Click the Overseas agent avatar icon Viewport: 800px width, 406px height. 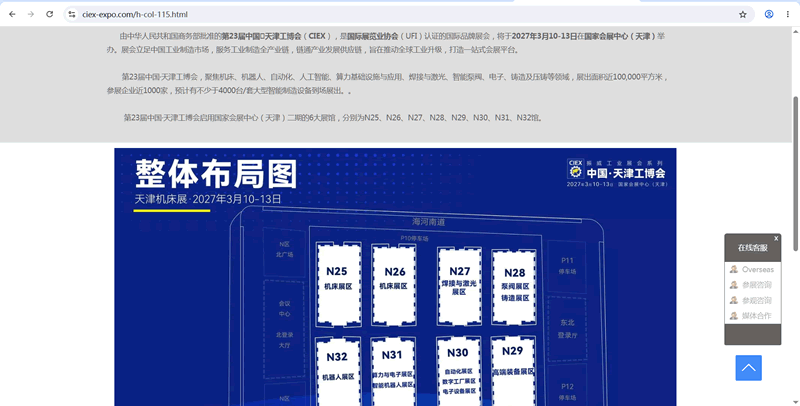click(x=734, y=269)
